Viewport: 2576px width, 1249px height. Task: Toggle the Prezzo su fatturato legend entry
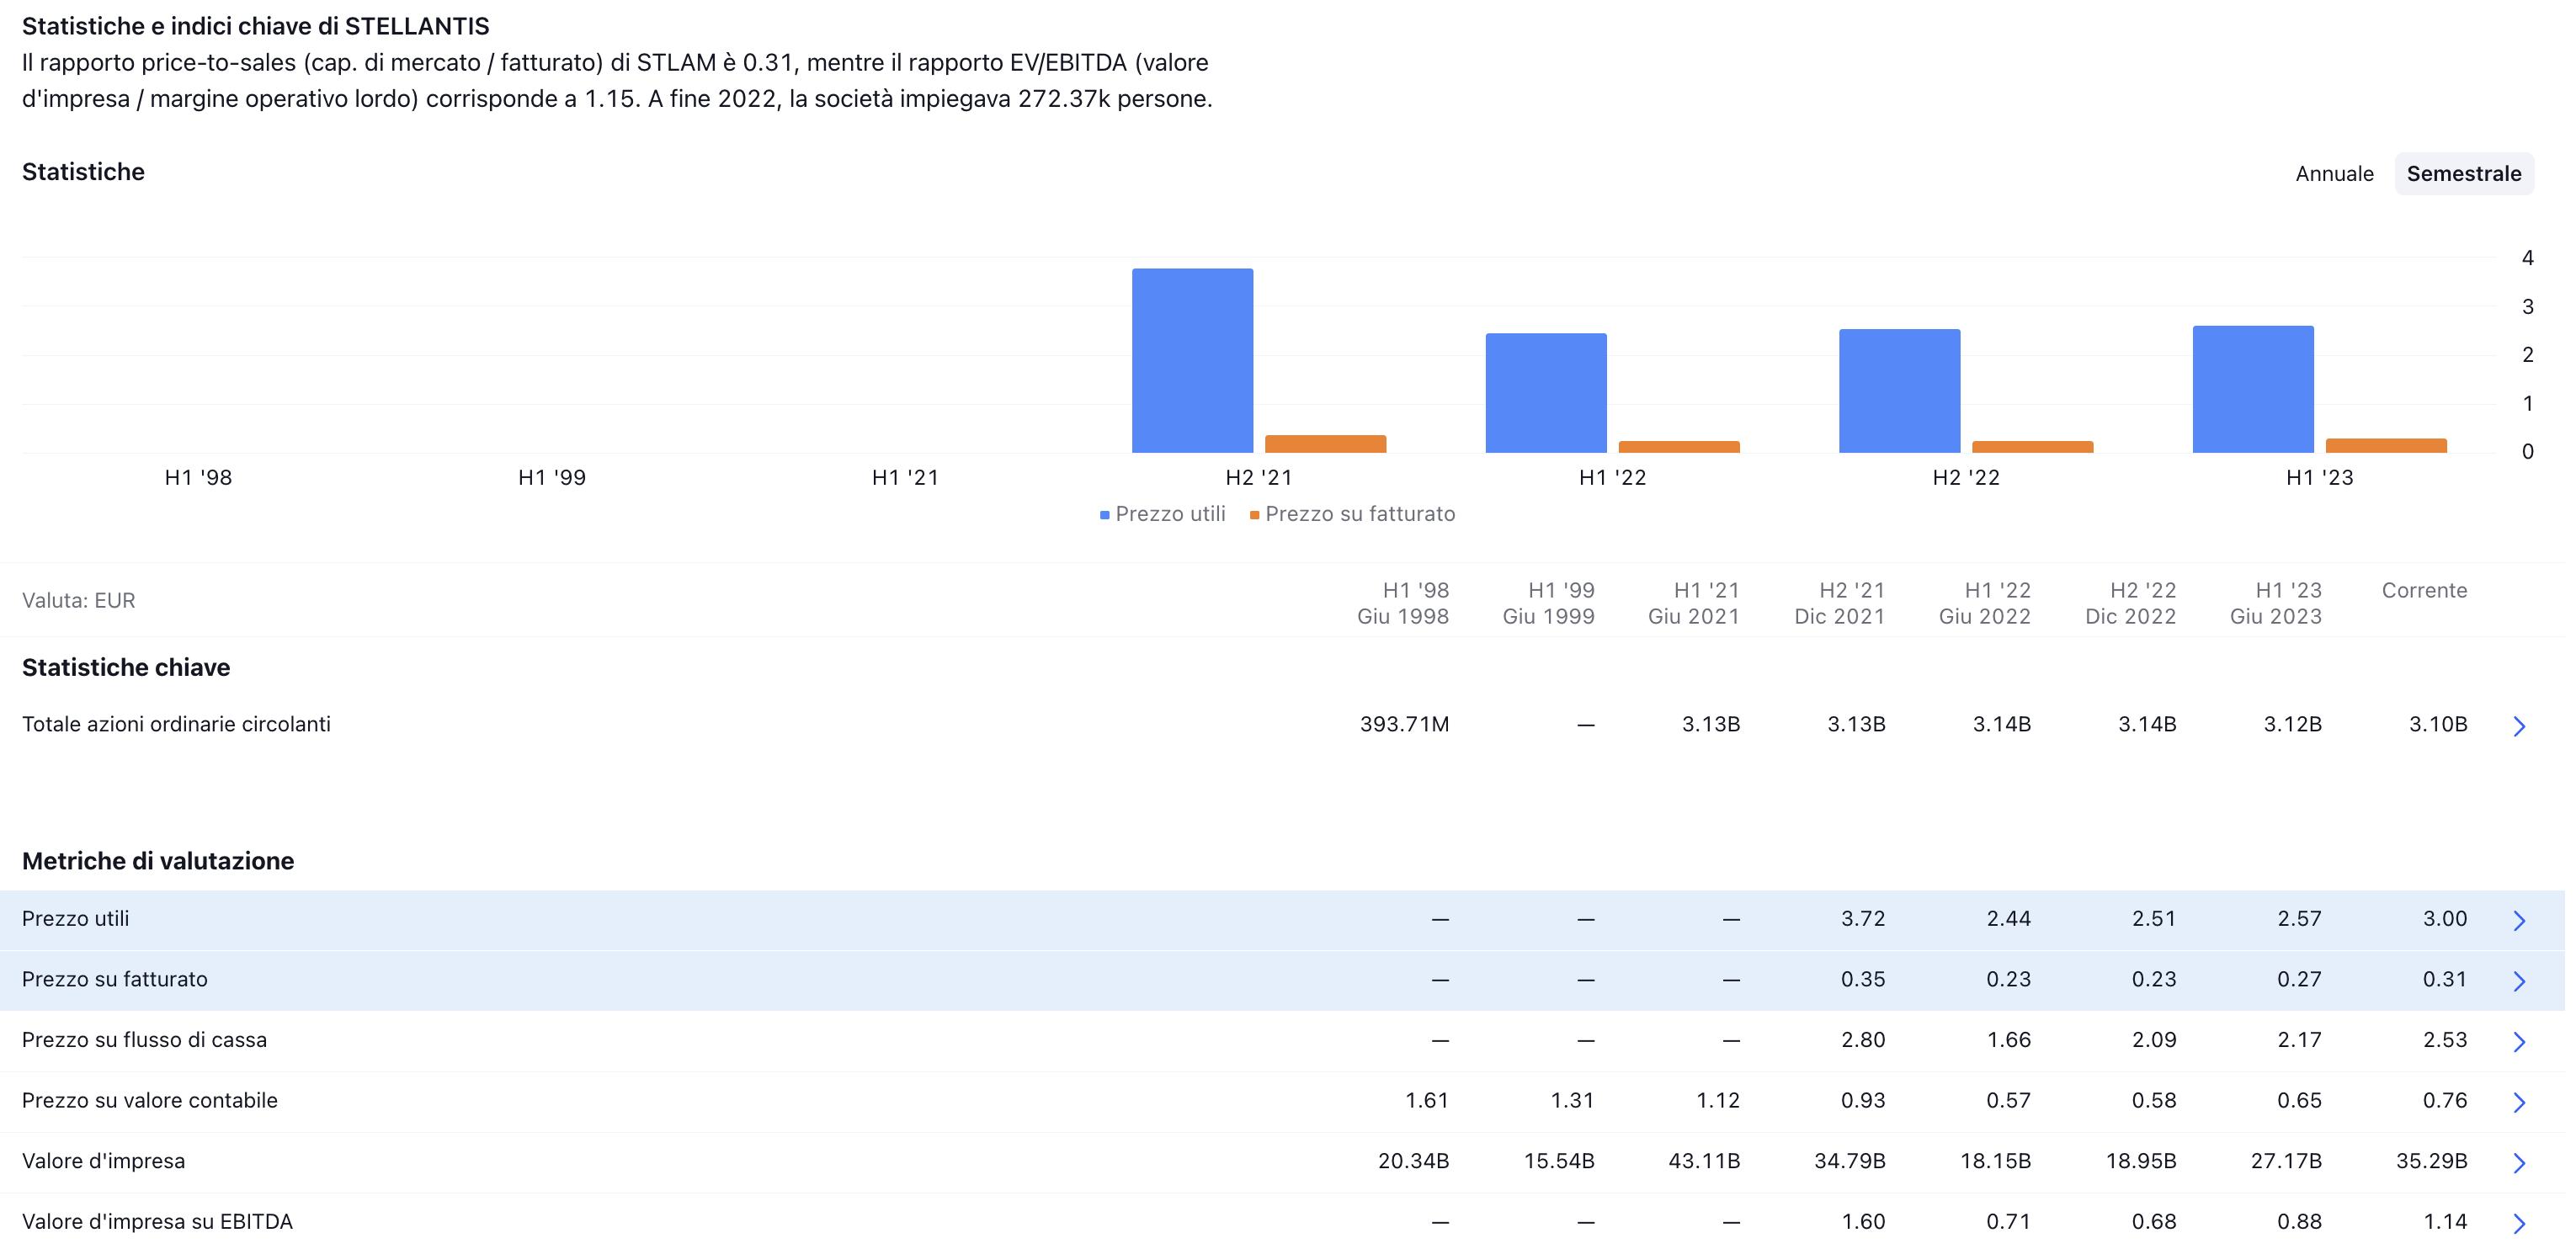[1352, 514]
